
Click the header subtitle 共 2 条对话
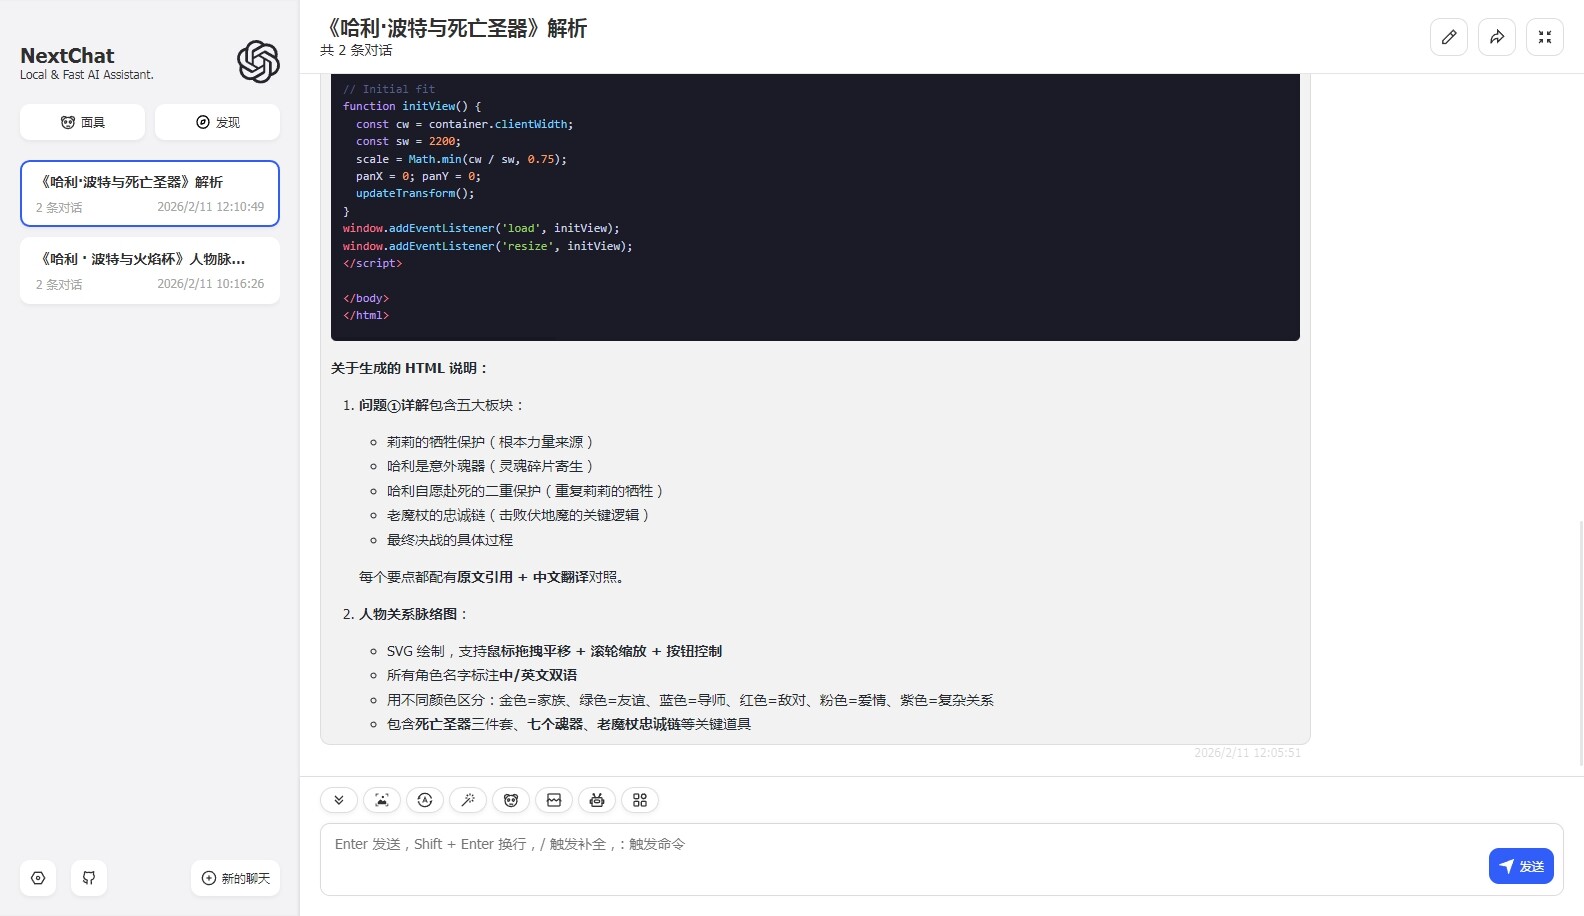[x=356, y=50]
